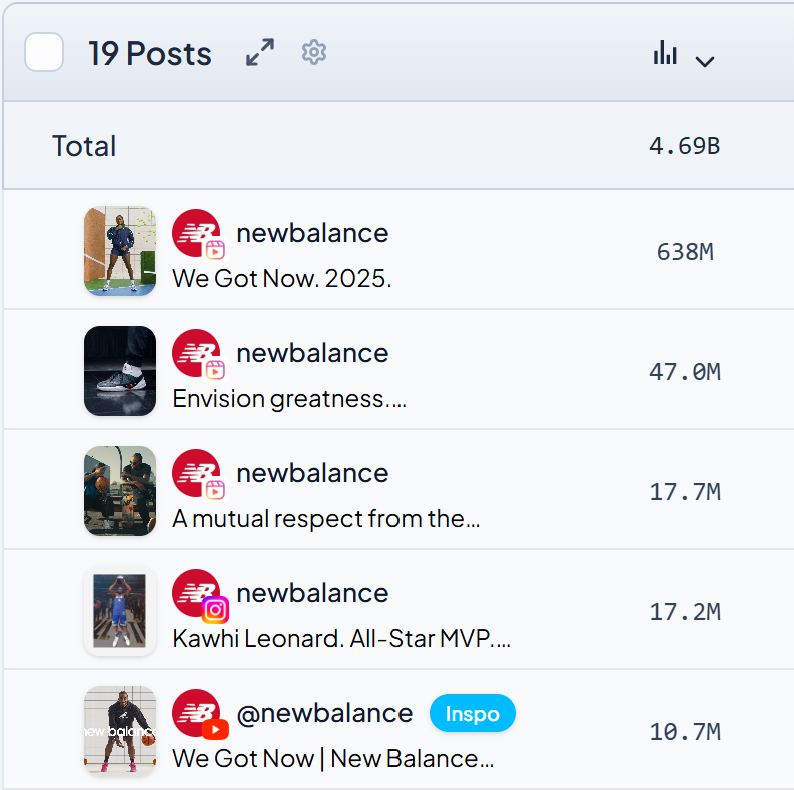Click the Total row label
The height and width of the screenshot is (790, 794).
click(x=84, y=146)
